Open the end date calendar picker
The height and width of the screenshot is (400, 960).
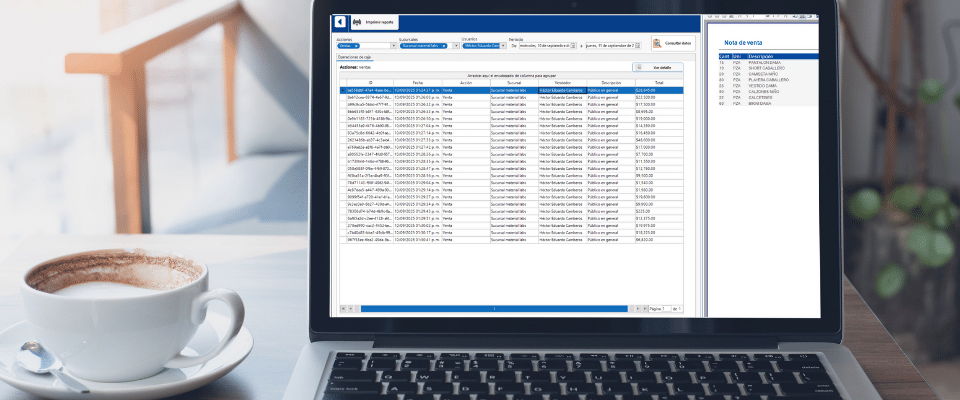[x=641, y=46]
